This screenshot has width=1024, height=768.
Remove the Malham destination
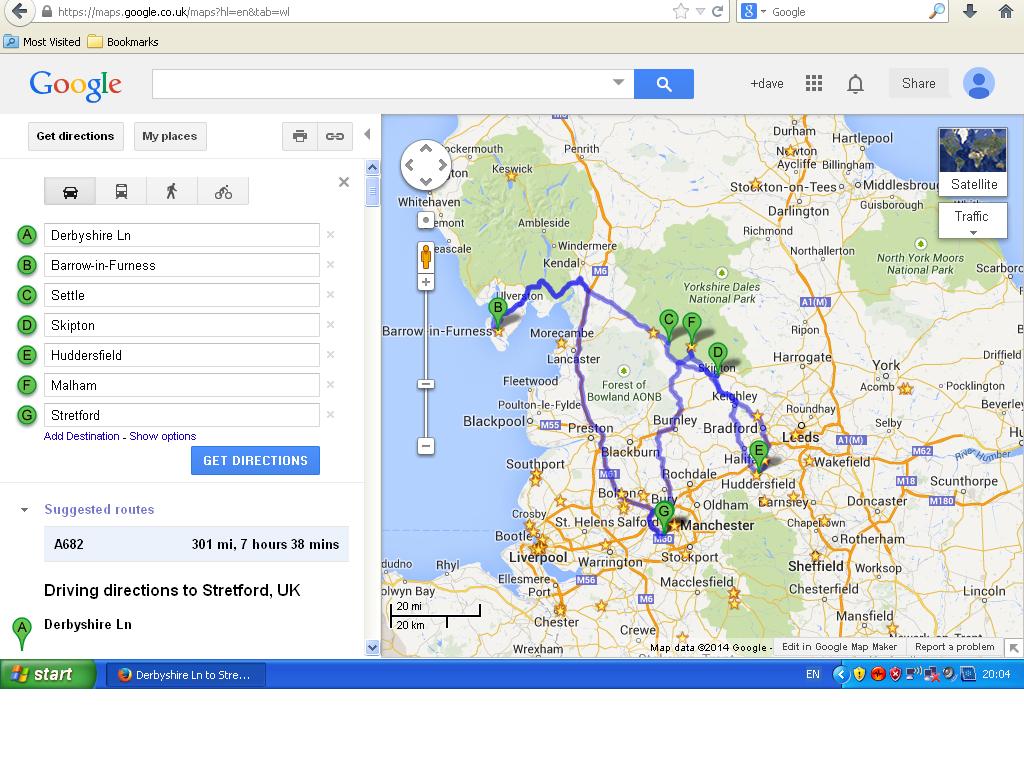(330, 385)
